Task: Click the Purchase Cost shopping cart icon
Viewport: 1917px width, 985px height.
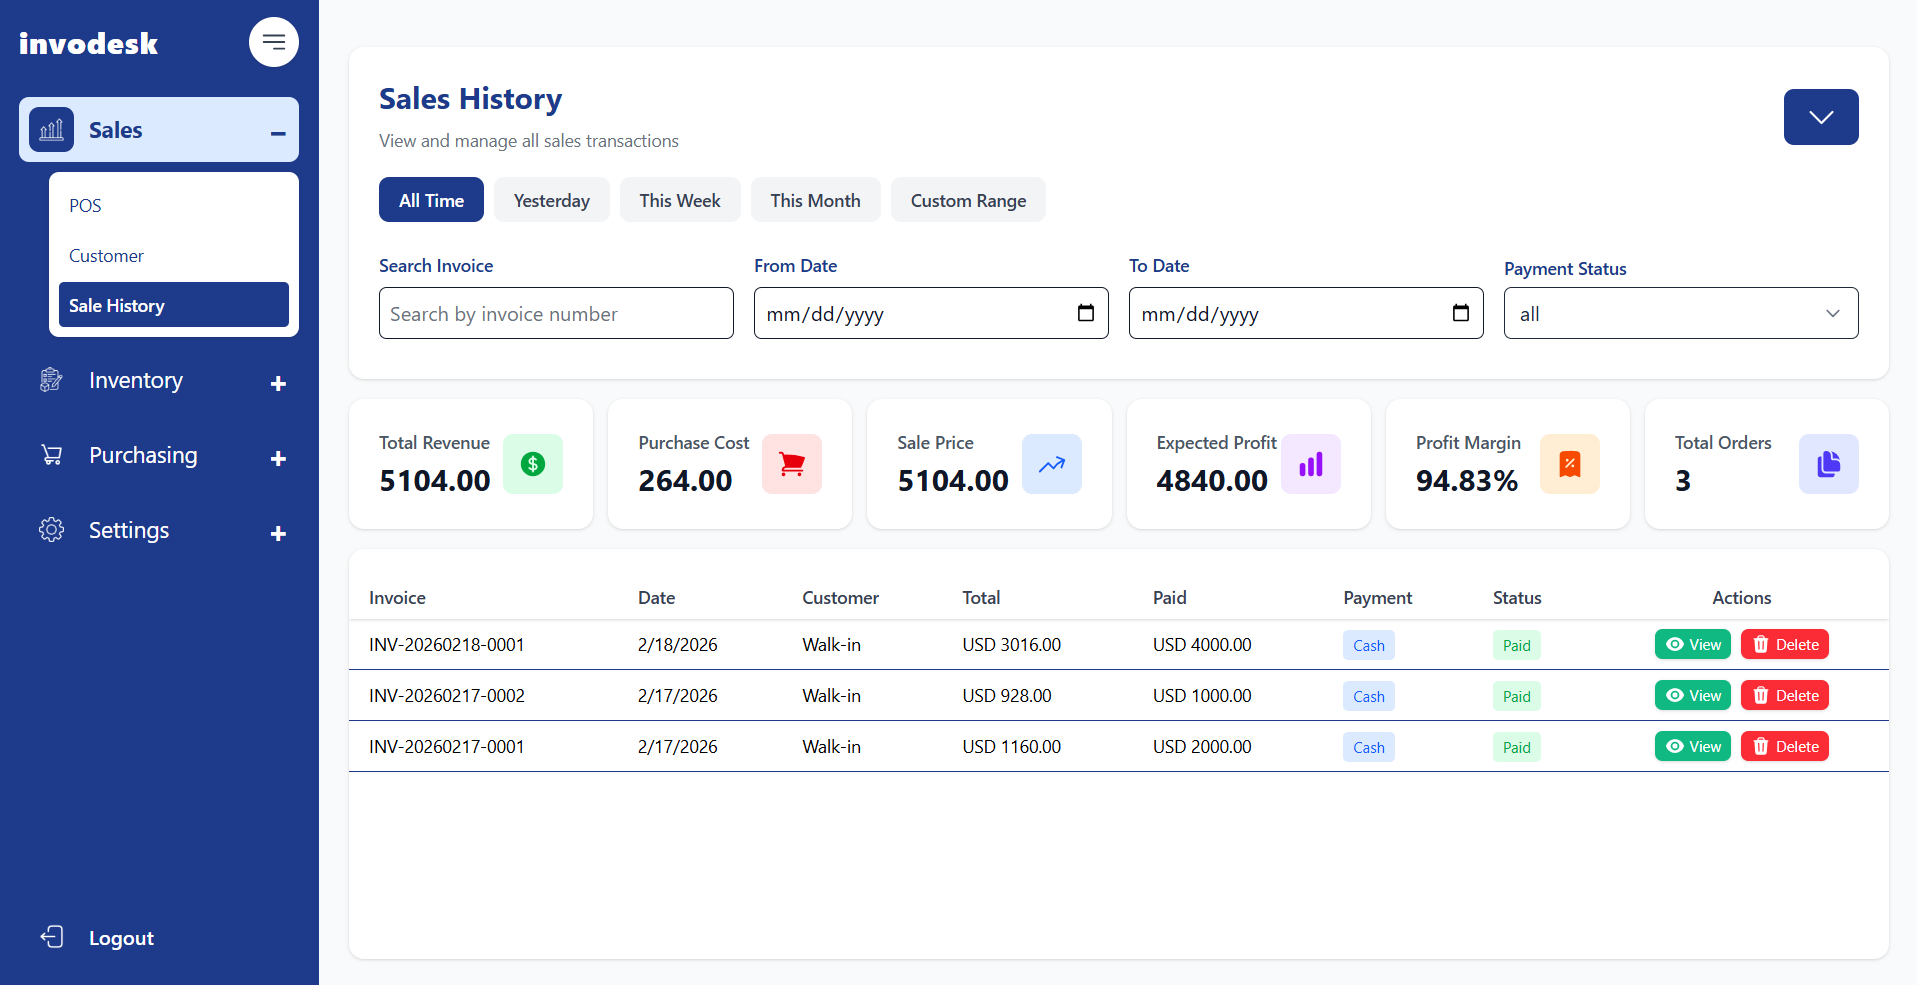Action: [x=791, y=464]
